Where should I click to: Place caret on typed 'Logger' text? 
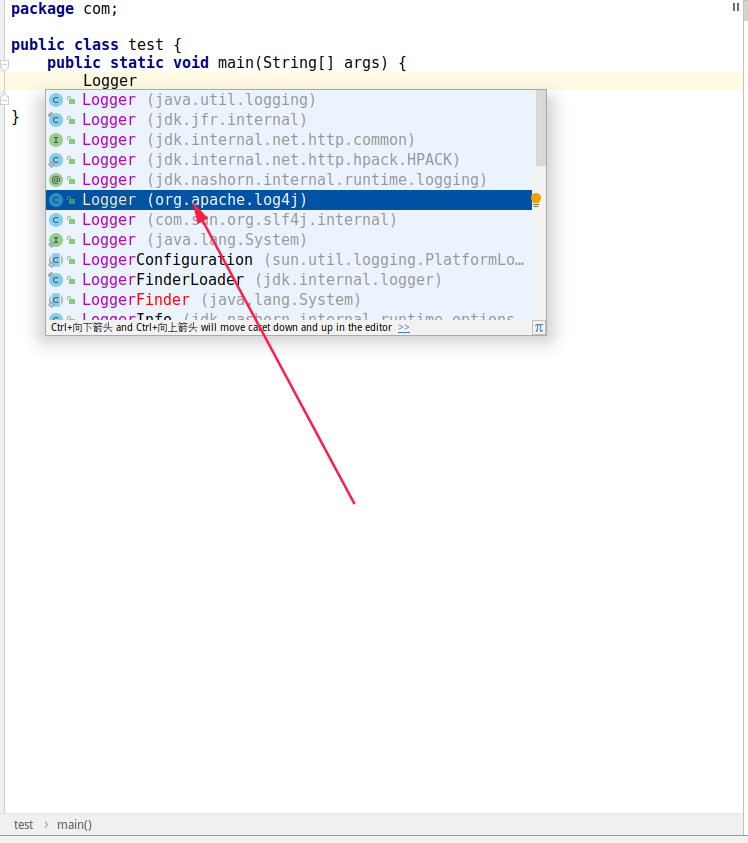[110, 81]
